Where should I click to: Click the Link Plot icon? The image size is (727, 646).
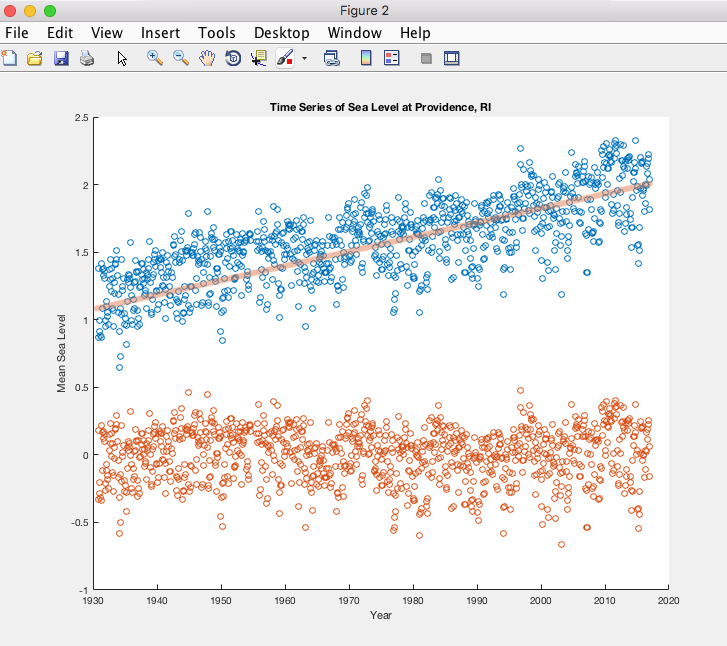coord(332,58)
